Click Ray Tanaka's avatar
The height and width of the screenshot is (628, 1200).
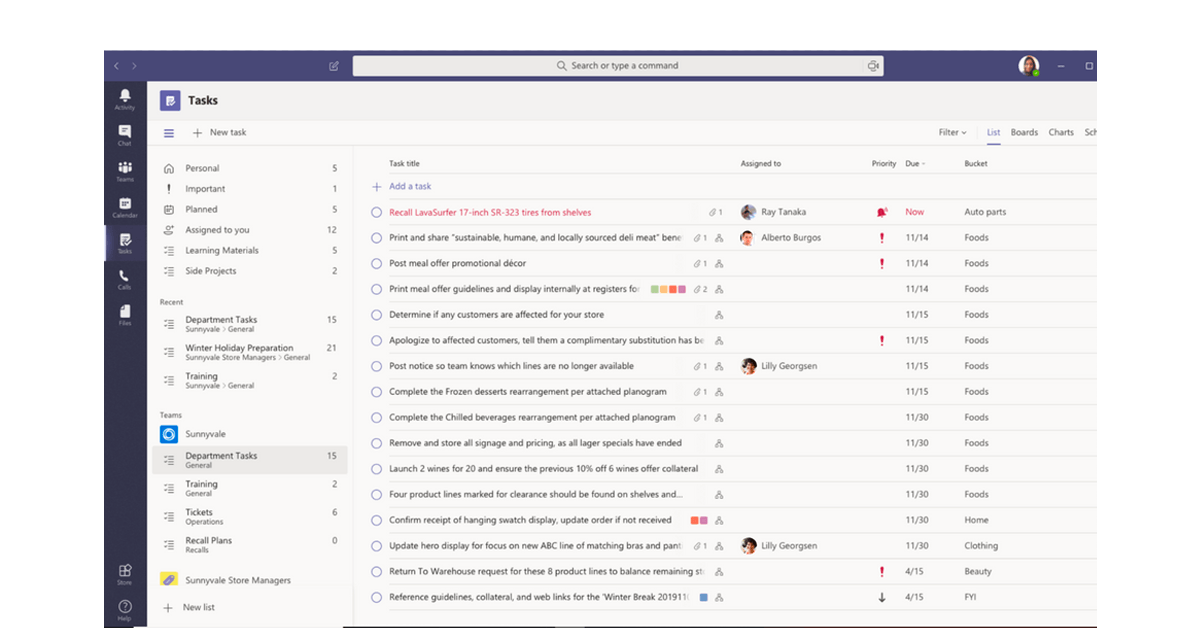[748, 212]
